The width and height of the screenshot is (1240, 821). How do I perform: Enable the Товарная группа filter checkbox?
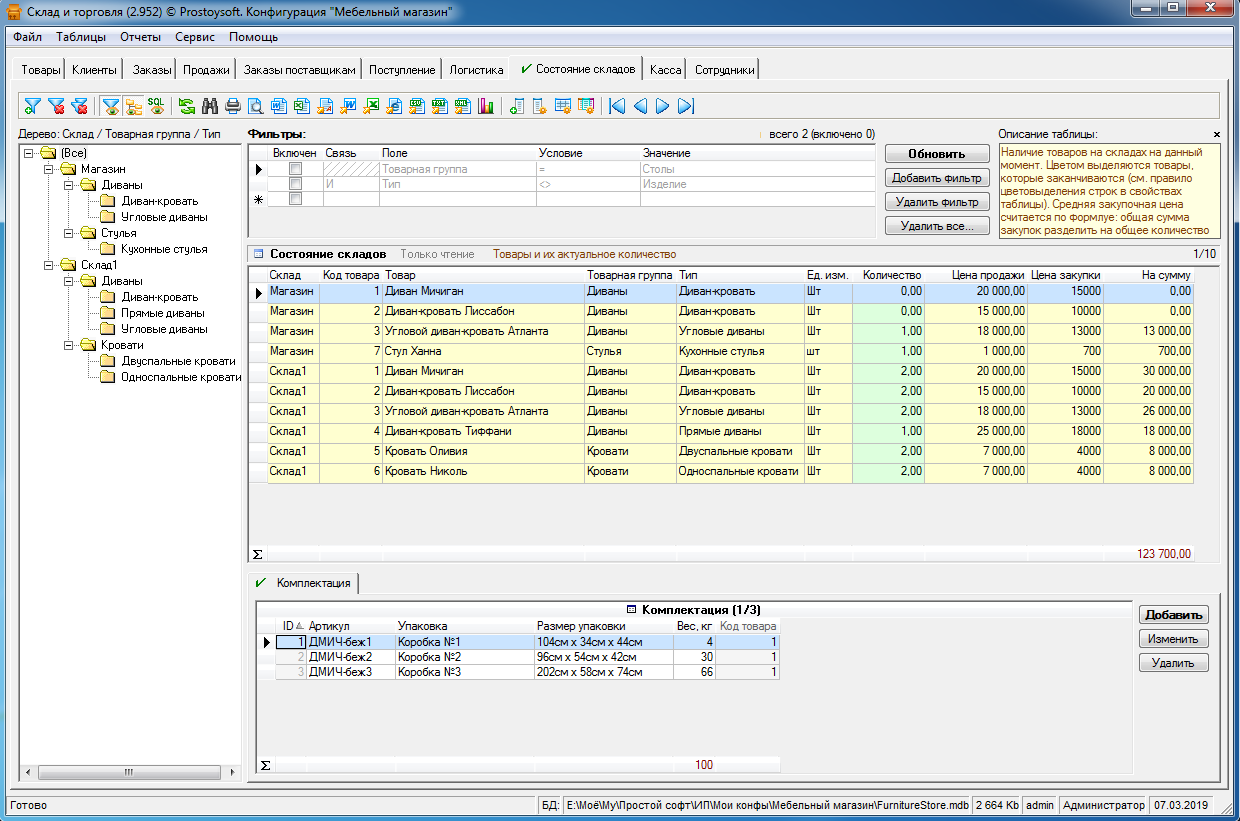point(295,170)
